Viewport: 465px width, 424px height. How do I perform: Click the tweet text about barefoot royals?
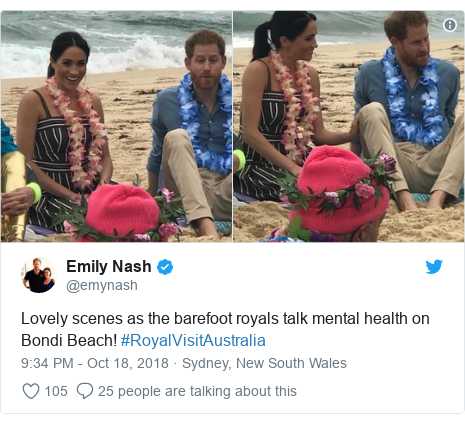[x=225, y=329]
